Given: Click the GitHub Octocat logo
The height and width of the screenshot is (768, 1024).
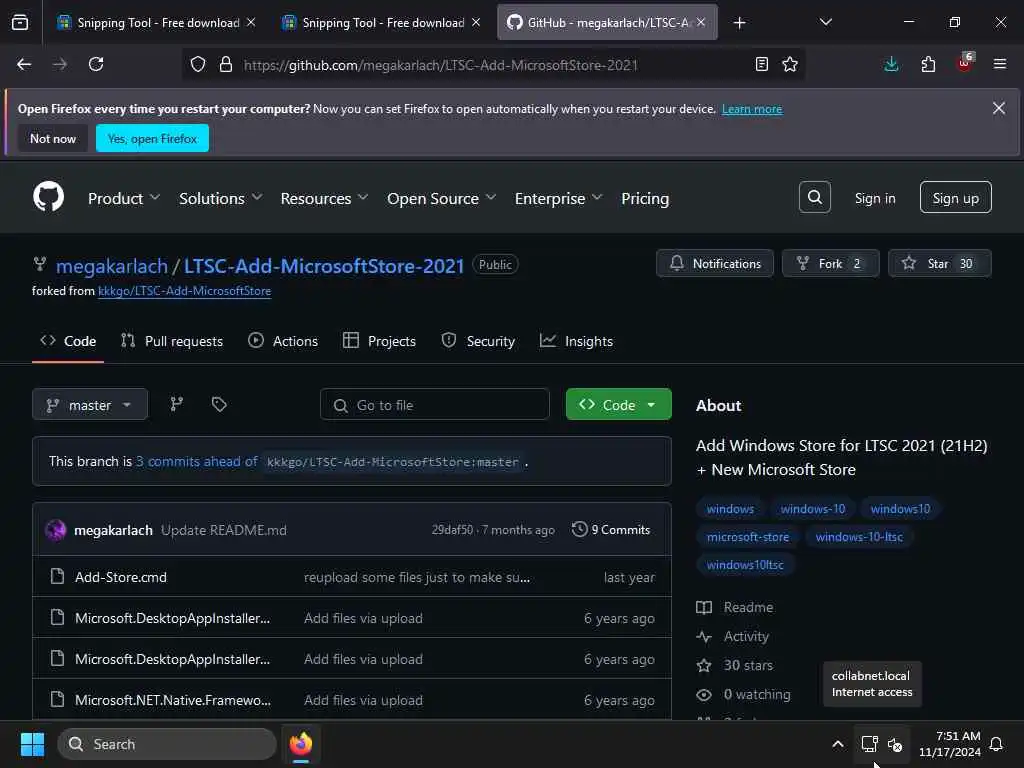Looking at the screenshot, I should pos(49,197).
